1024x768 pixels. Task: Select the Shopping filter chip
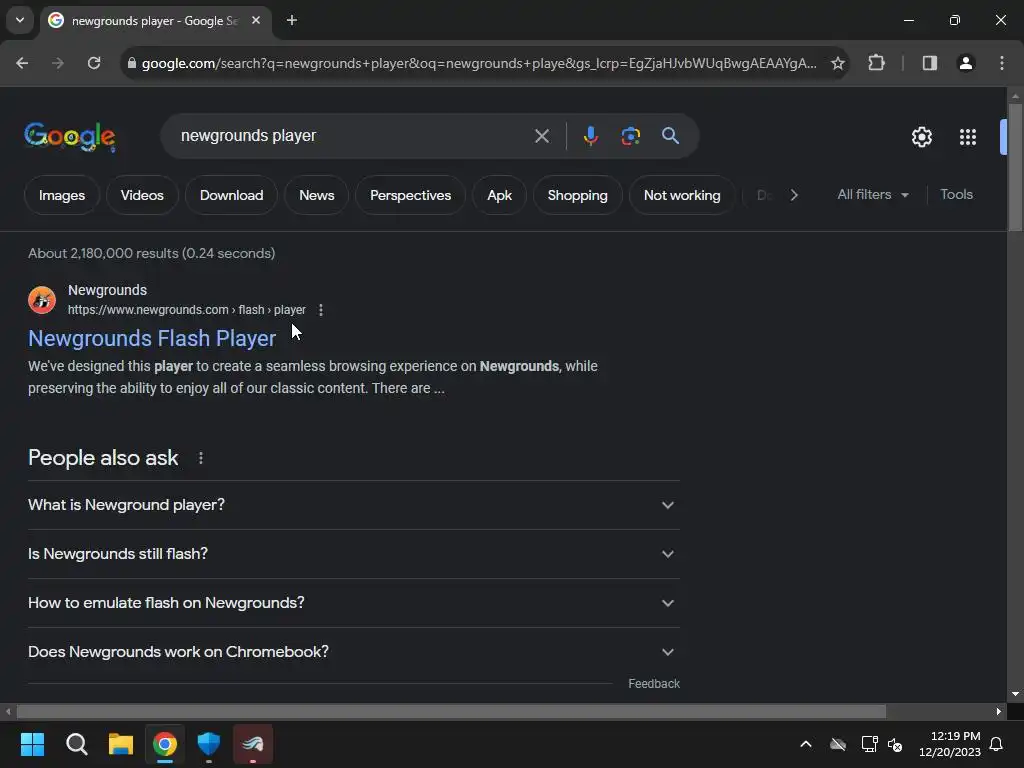(577, 195)
